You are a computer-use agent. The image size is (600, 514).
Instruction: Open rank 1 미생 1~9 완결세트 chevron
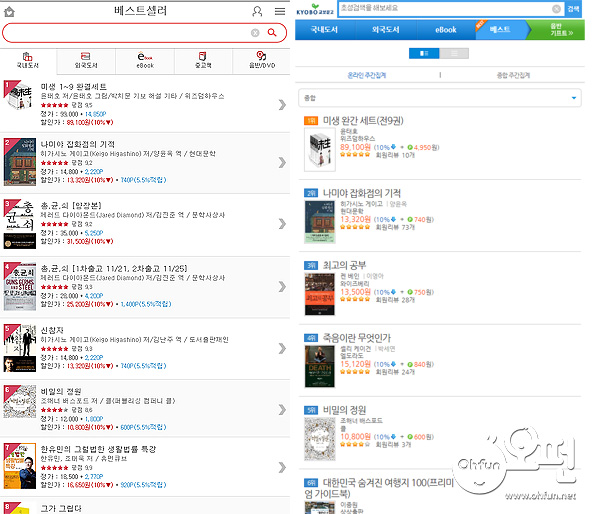pyautogui.click(x=282, y=105)
